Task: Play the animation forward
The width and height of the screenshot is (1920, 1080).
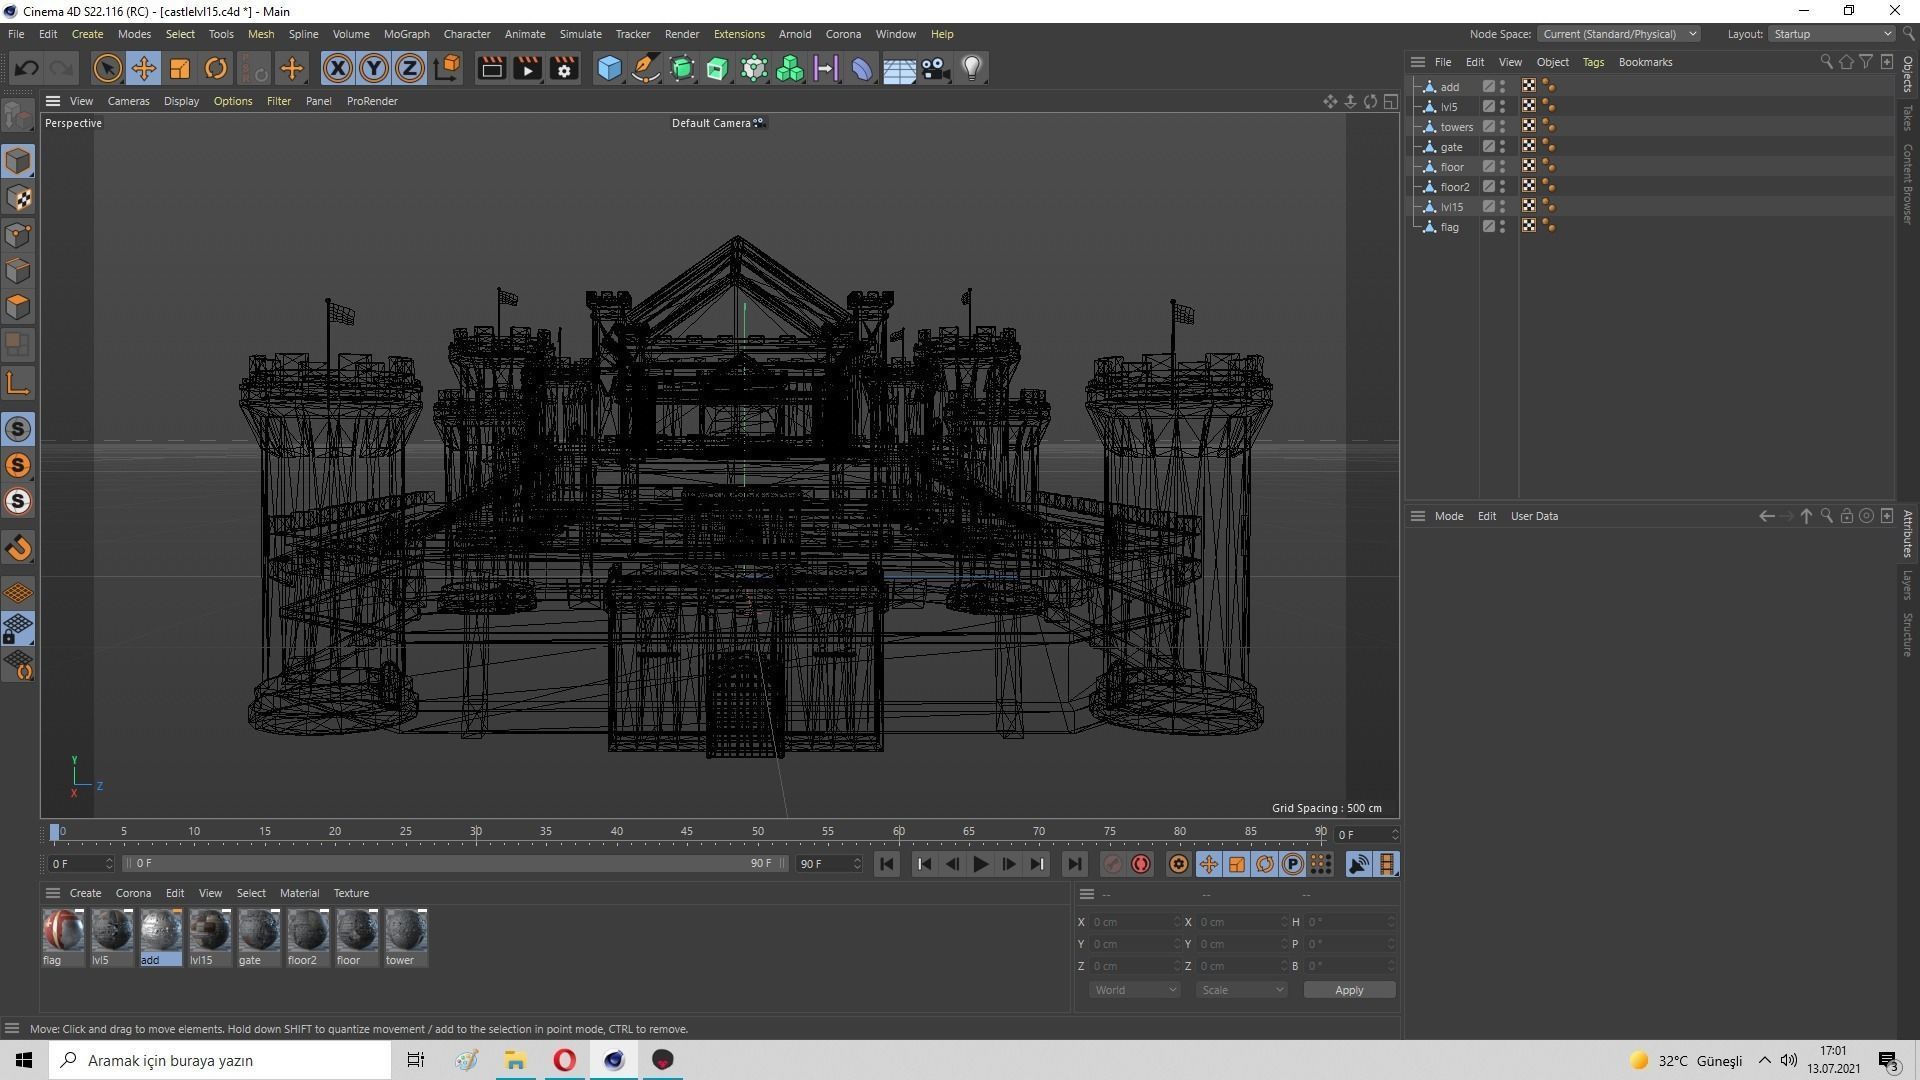Action: coord(980,864)
